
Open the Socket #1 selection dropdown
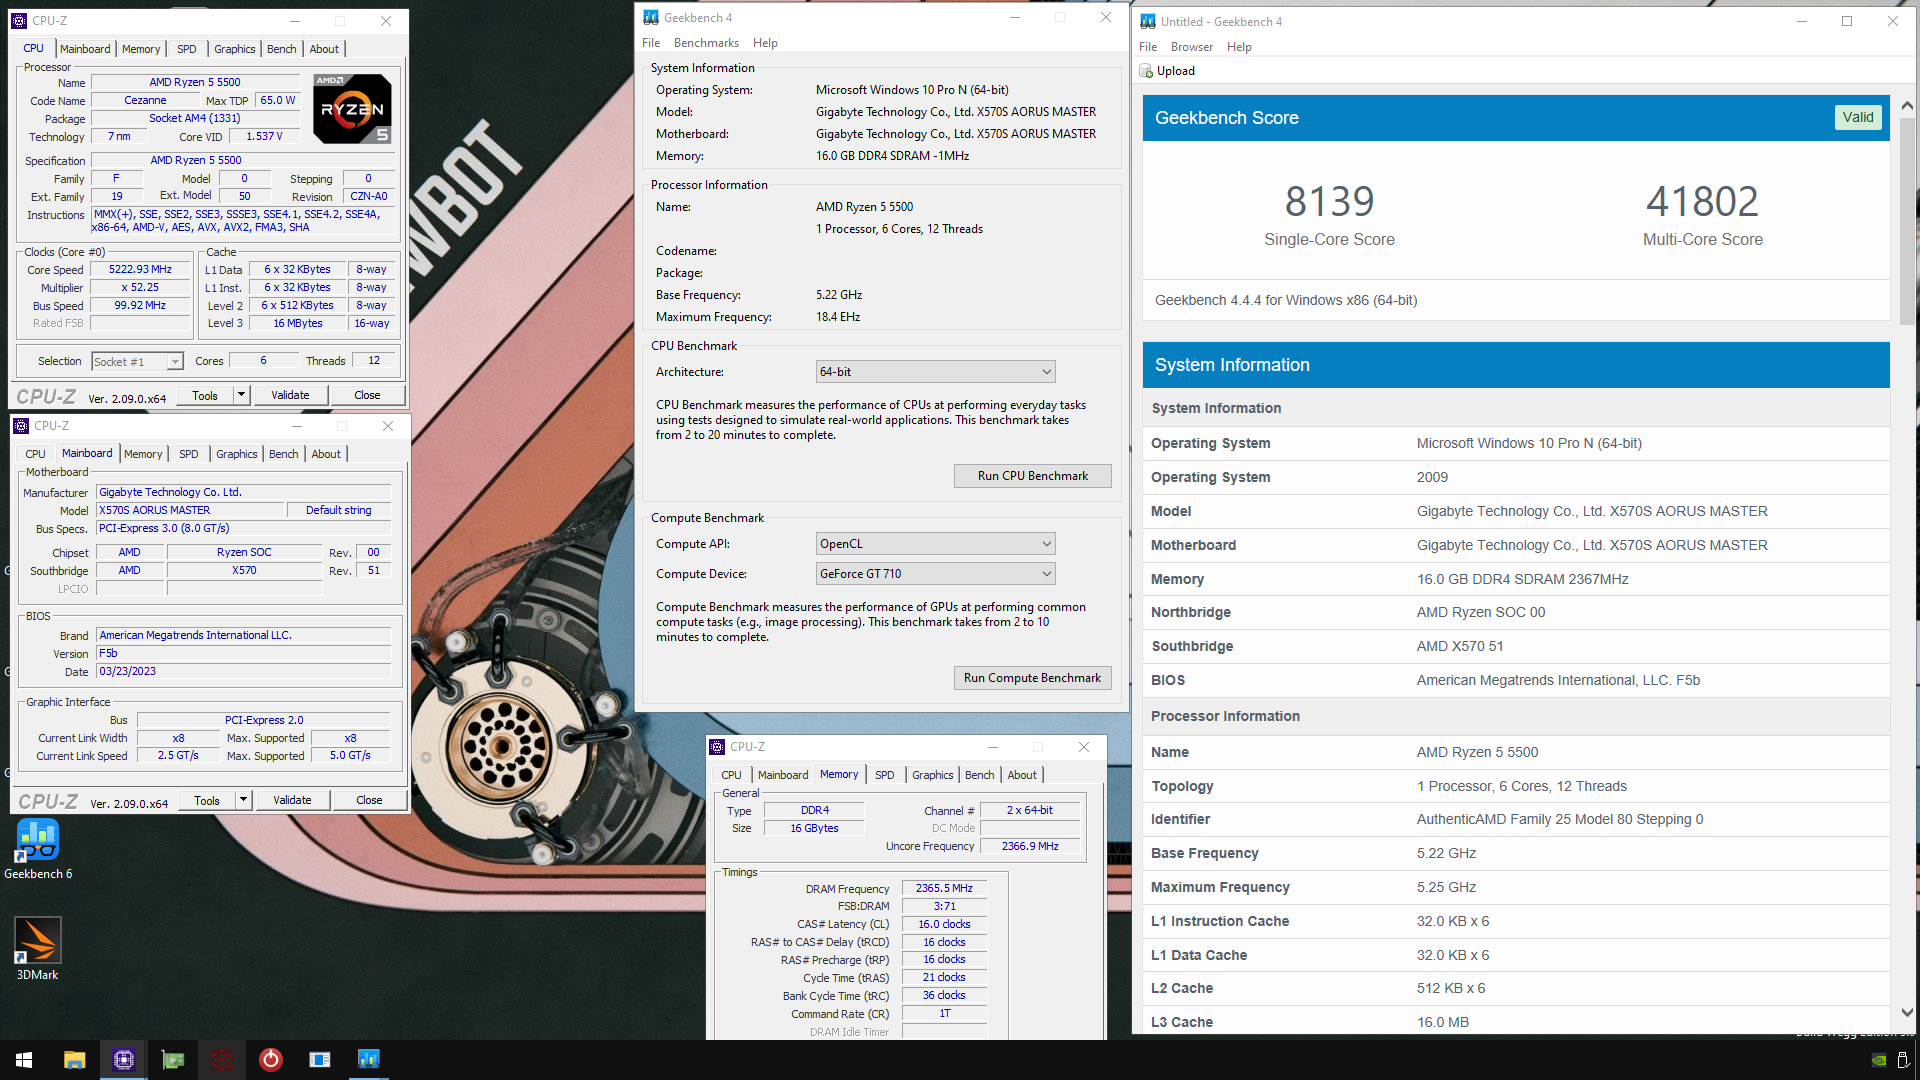(137, 362)
